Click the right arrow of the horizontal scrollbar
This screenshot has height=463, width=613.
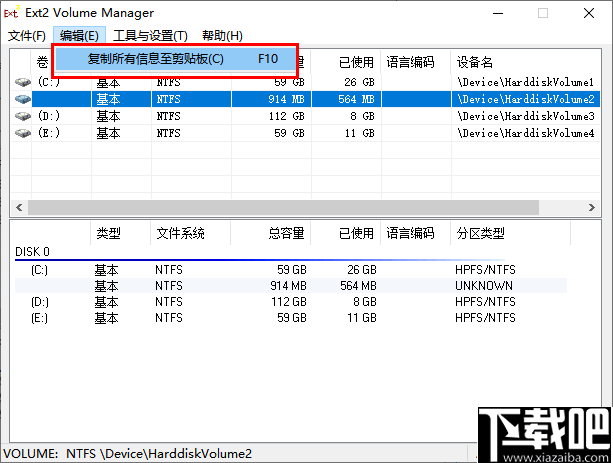point(592,207)
